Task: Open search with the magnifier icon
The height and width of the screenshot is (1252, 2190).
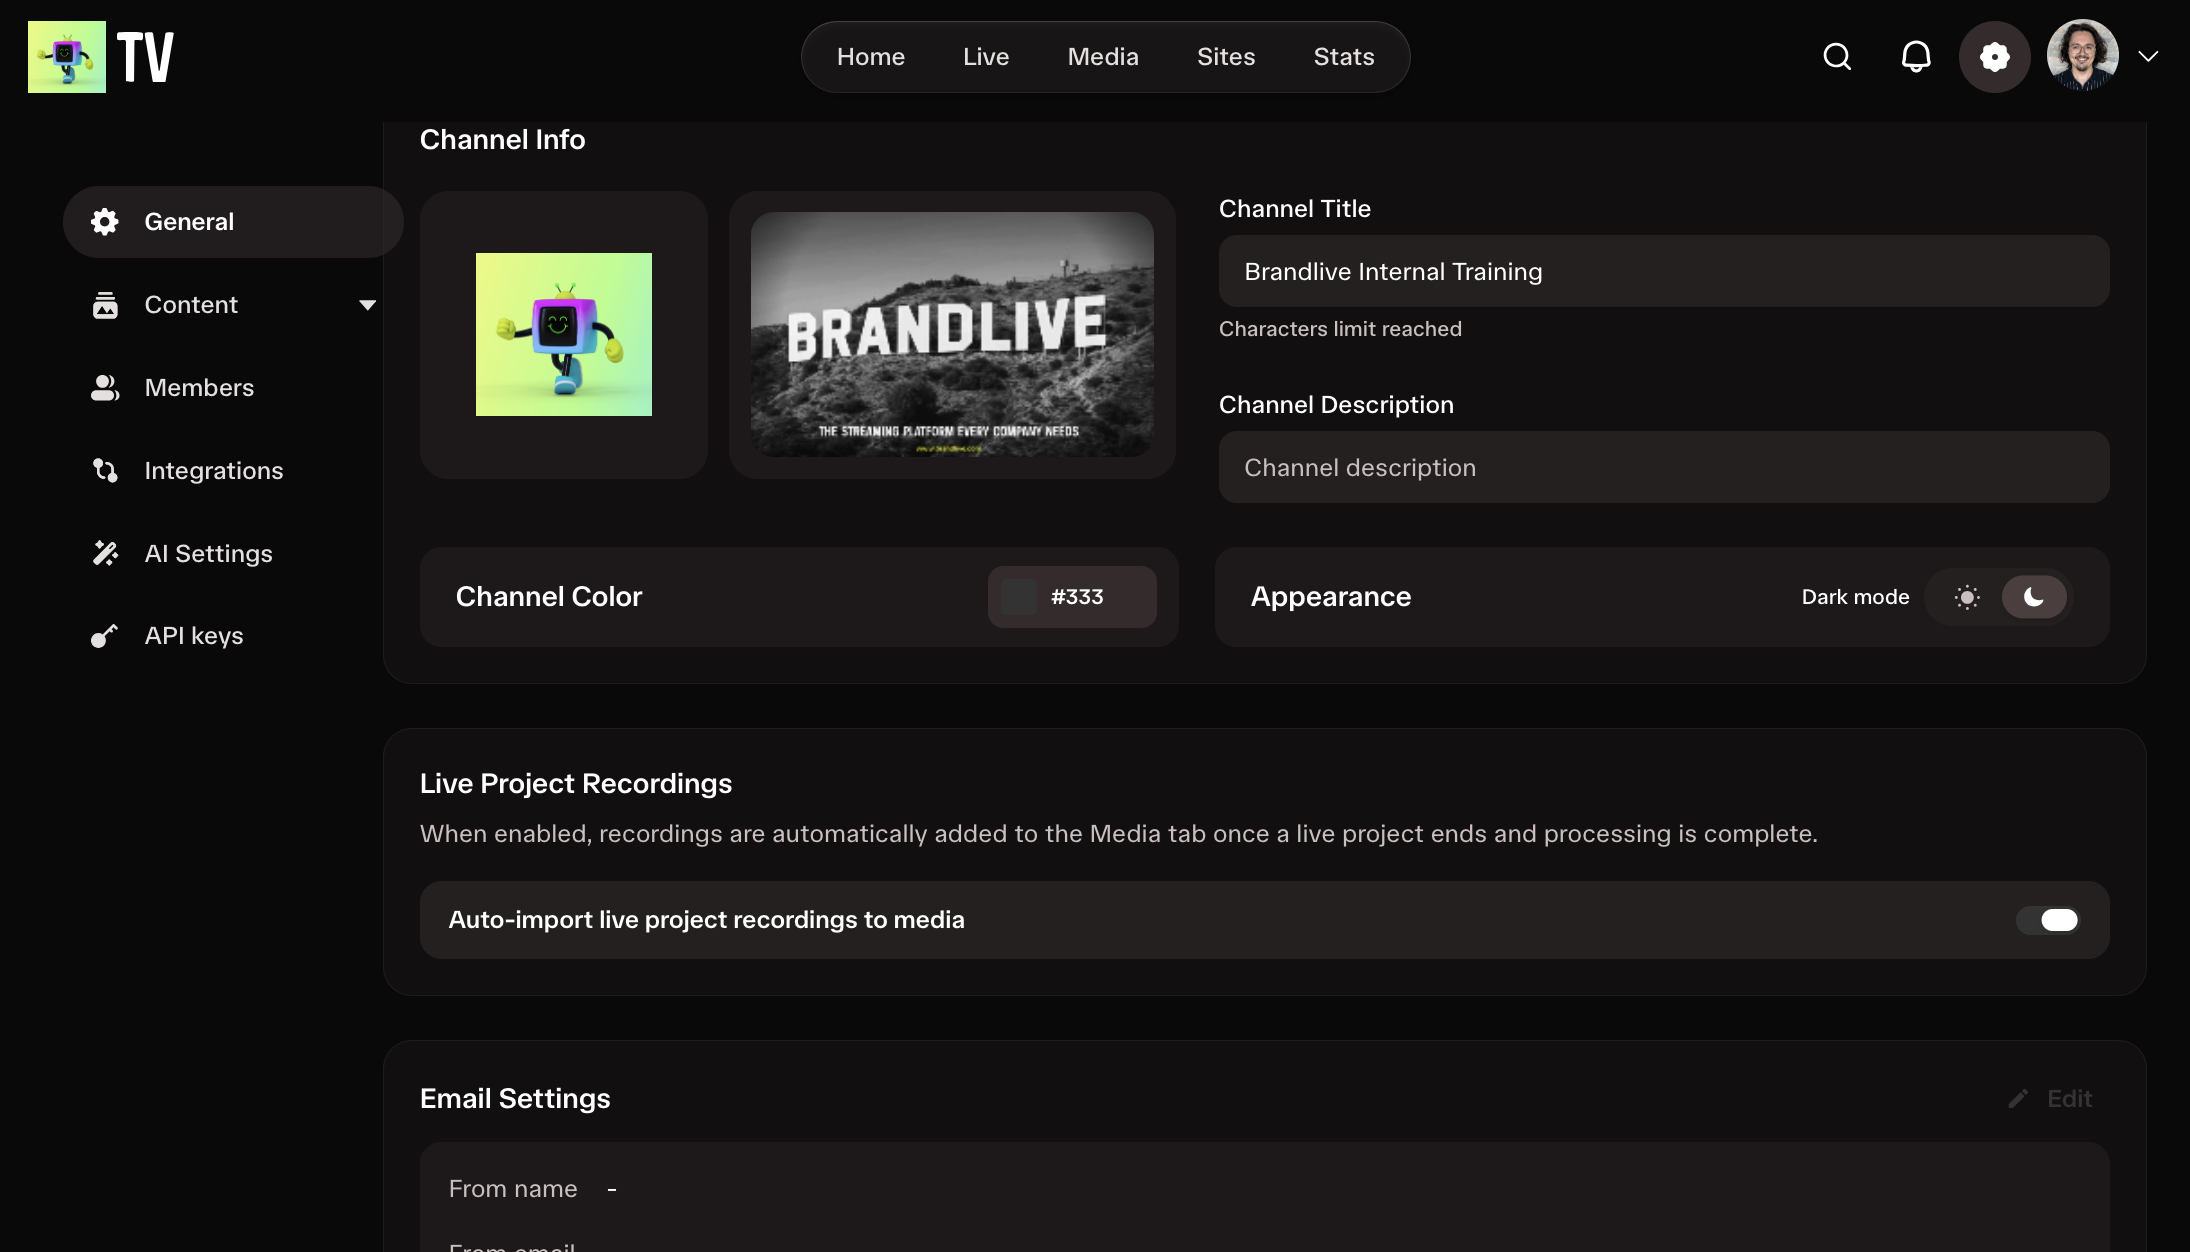Action: click(x=1837, y=57)
